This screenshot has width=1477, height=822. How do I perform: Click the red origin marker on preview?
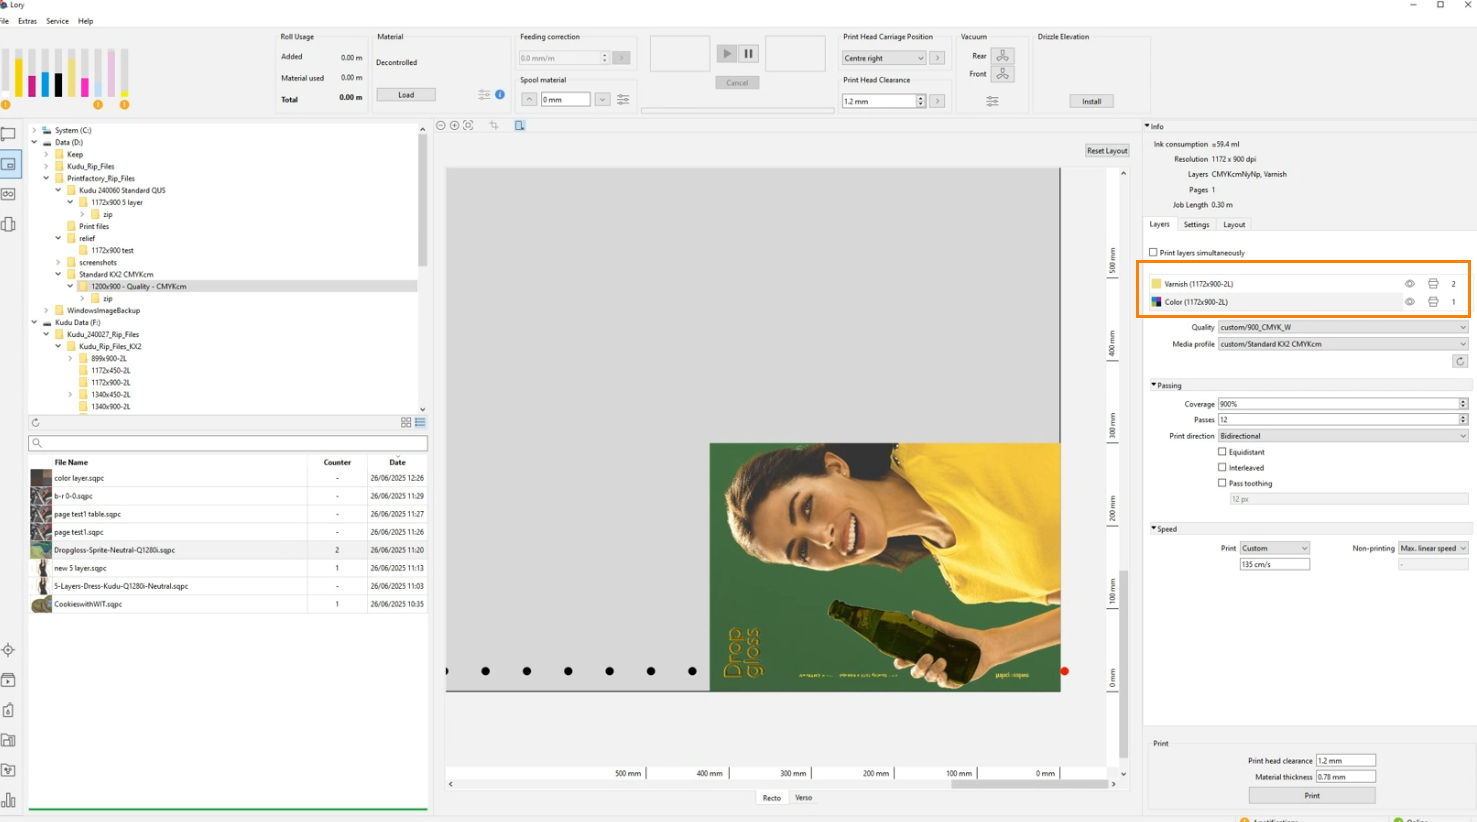[1064, 671]
